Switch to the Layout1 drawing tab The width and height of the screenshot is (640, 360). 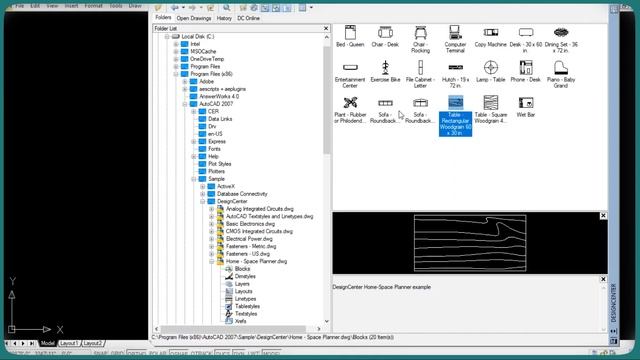(69, 343)
